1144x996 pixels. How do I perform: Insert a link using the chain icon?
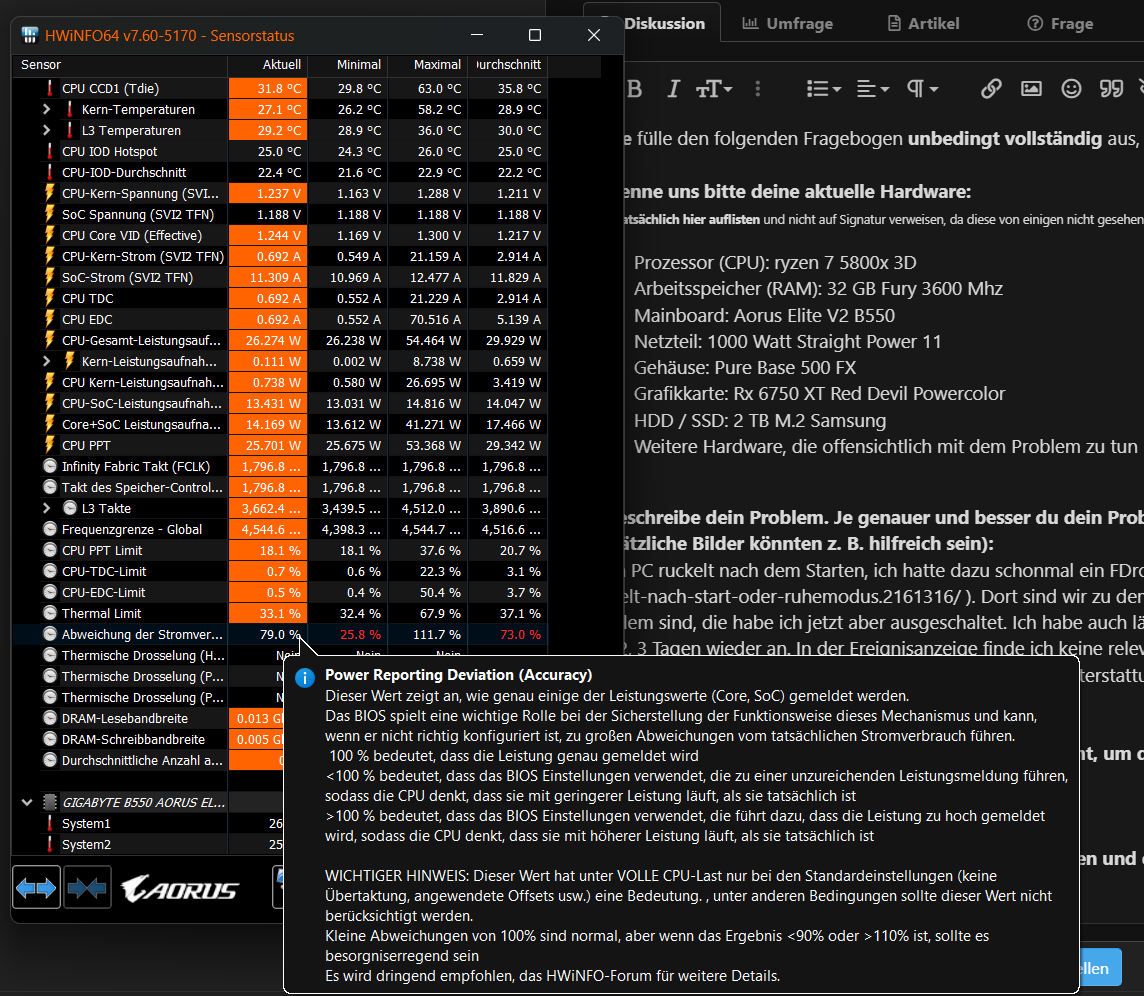pyautogui.click(x=991, y=89)
